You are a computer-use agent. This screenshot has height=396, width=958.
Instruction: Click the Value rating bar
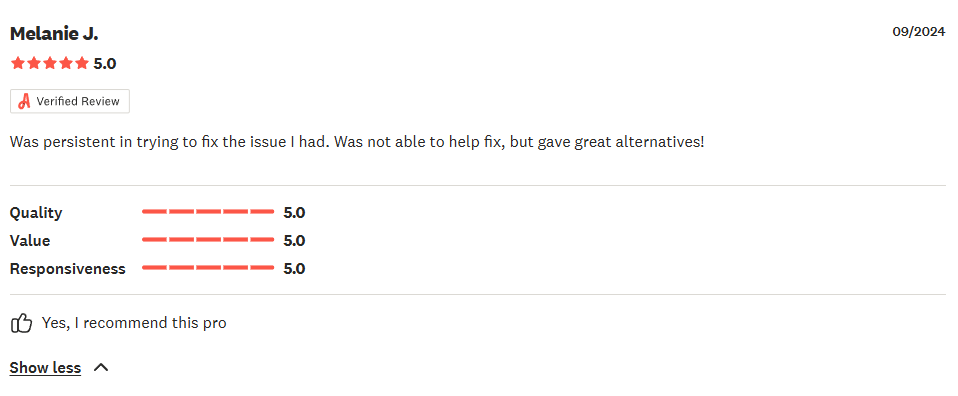[x=208, y=240]
